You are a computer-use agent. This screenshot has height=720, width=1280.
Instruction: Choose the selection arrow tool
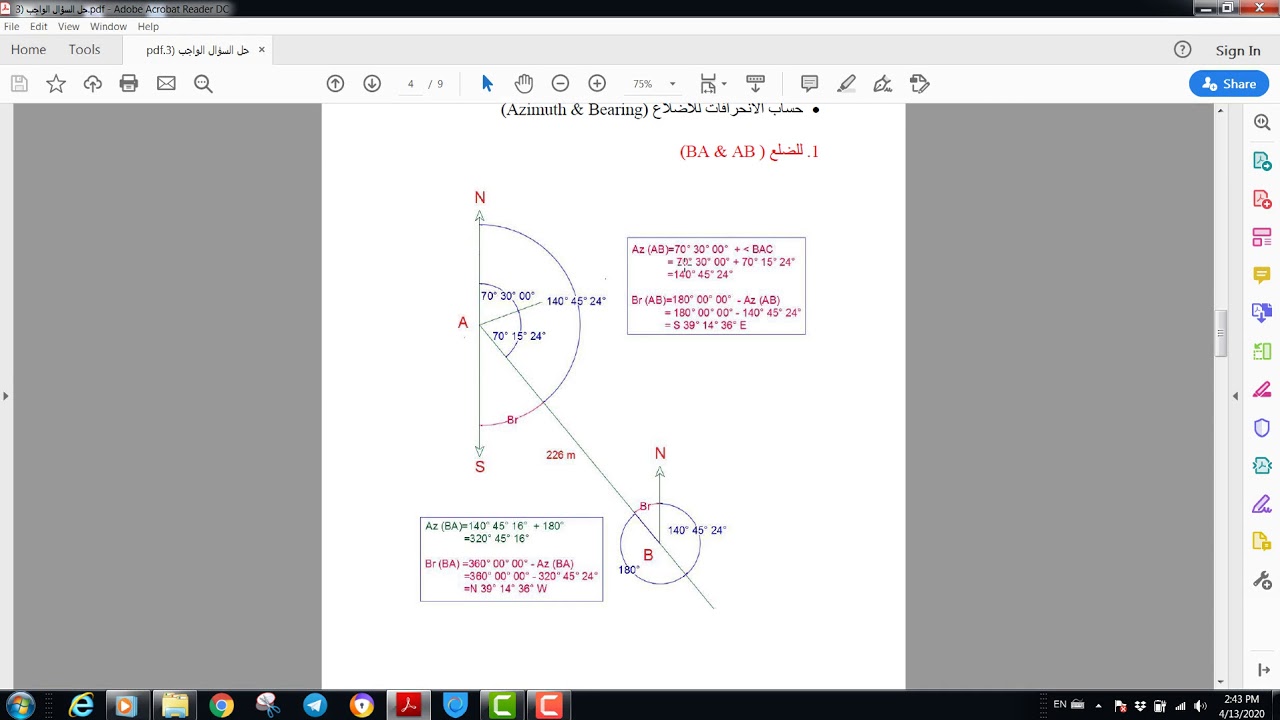(x=487, y=84)
